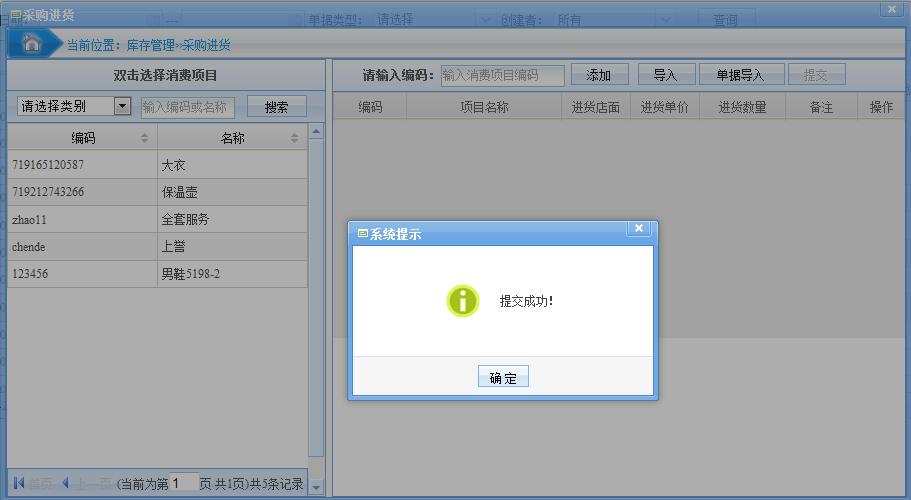
Task: Focus the 输入编码或名称 search field
Action: (x=186, y=107)
